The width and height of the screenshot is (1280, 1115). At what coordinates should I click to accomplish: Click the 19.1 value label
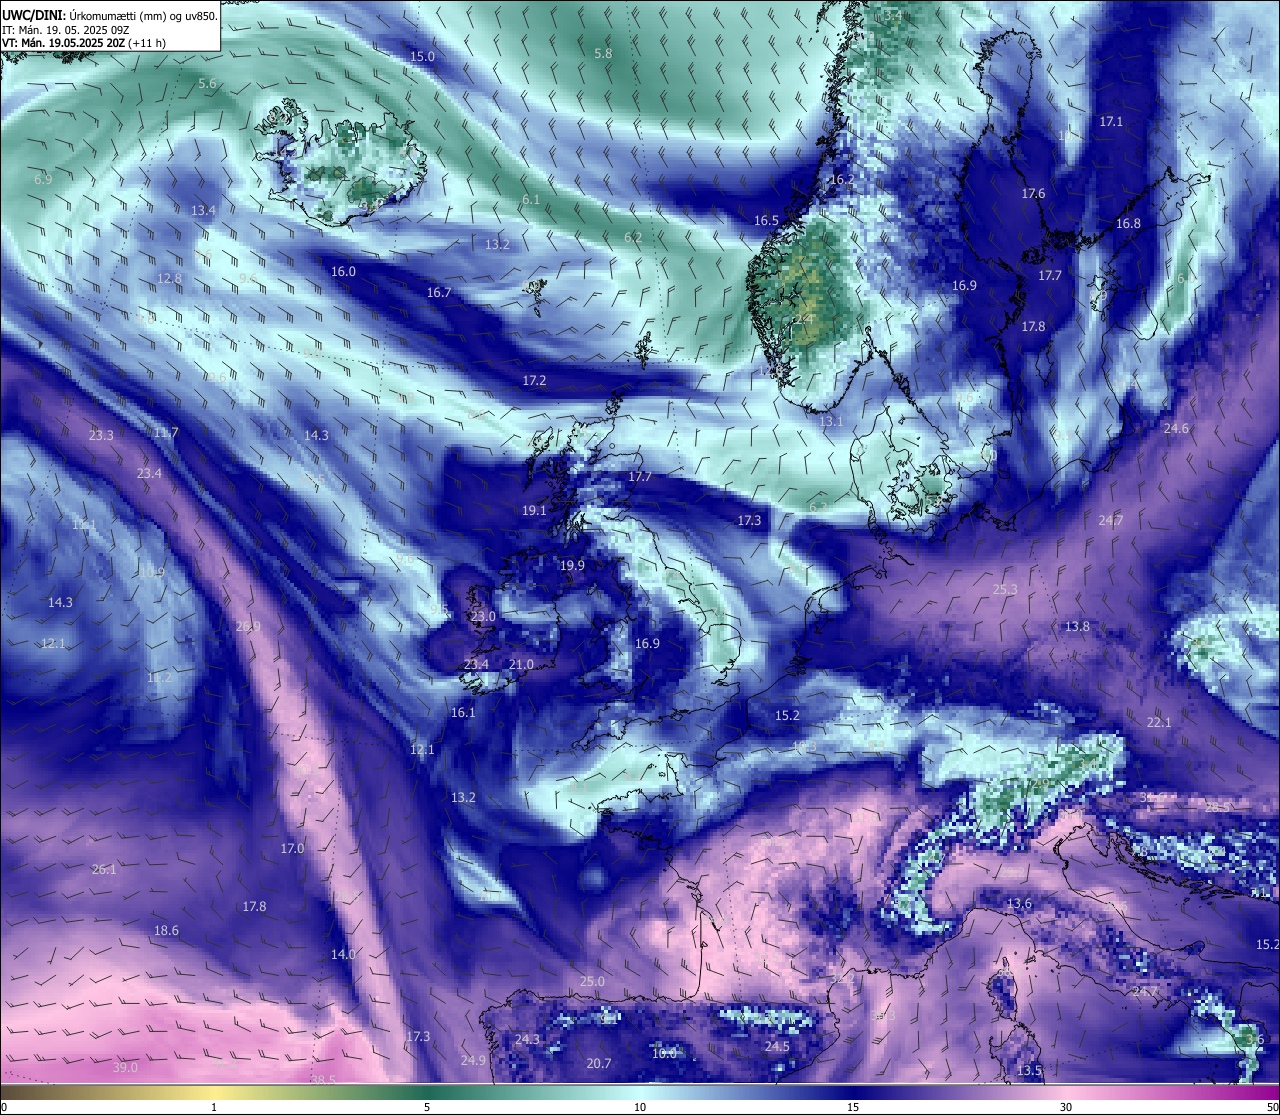coord(534,511)
